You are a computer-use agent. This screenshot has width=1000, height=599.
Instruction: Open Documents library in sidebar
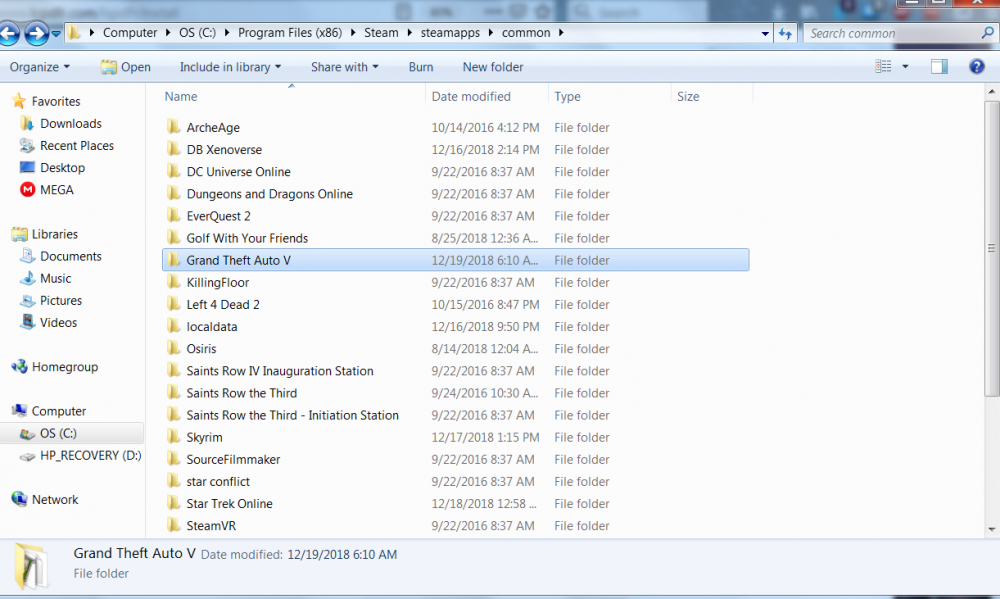71,256
